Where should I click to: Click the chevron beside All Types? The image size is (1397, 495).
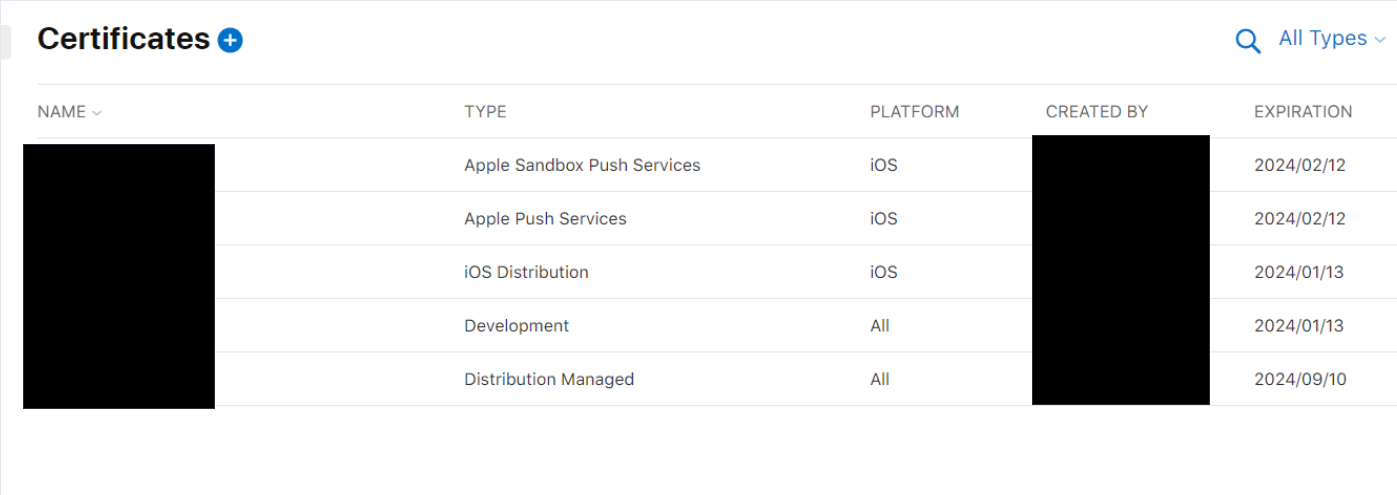point(1379,41)
